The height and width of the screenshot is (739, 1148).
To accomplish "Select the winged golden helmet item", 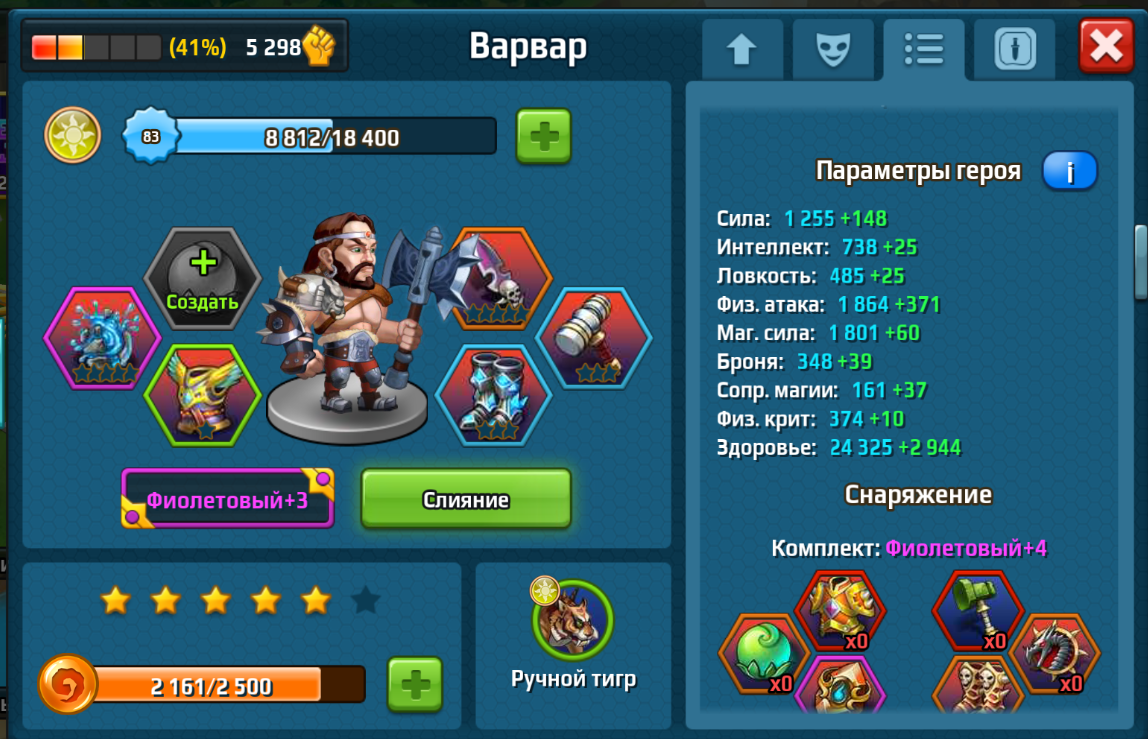I will [203, 396].
